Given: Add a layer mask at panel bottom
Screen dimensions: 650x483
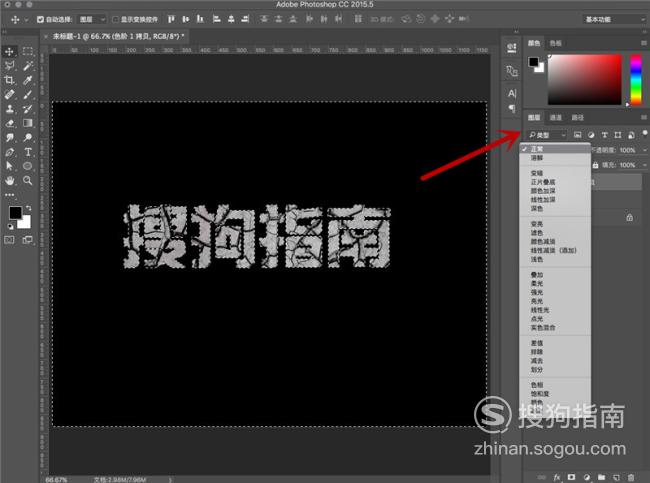Looking at the screenshot, I should tap(571, 477).
